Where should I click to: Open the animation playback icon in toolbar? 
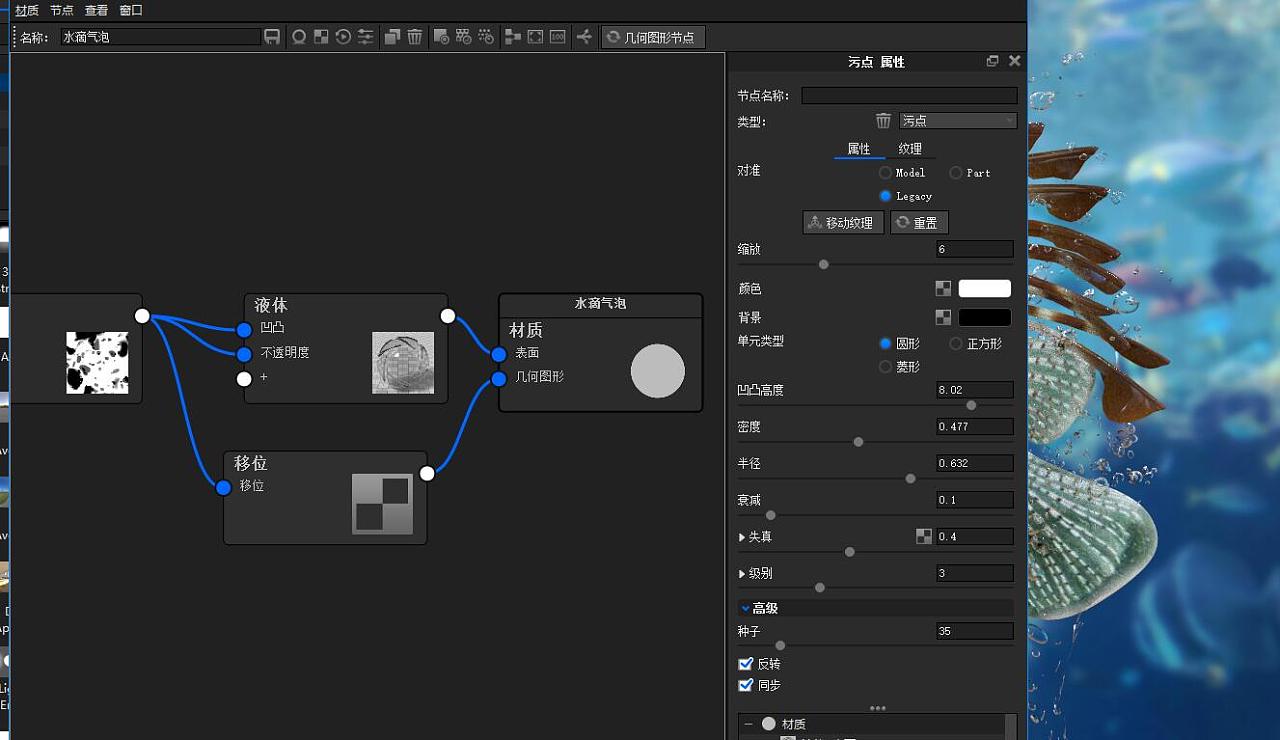344,37
